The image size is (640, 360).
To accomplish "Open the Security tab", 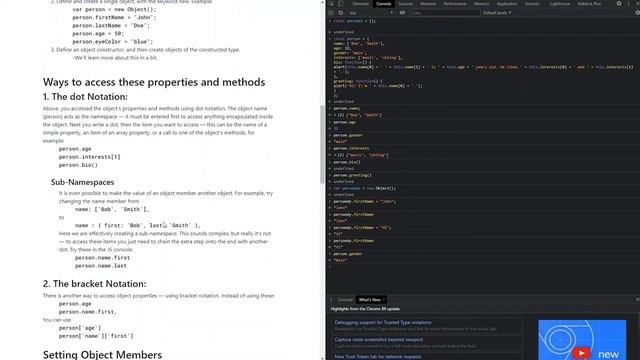I will [532, 4].
